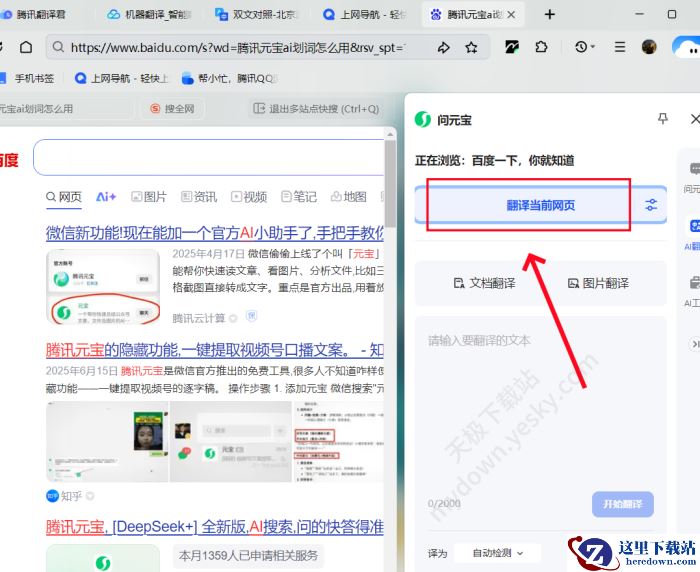Screen dimensions: 700x572
Task: Click the page vertical scrollbar
Action: [390, 183]
